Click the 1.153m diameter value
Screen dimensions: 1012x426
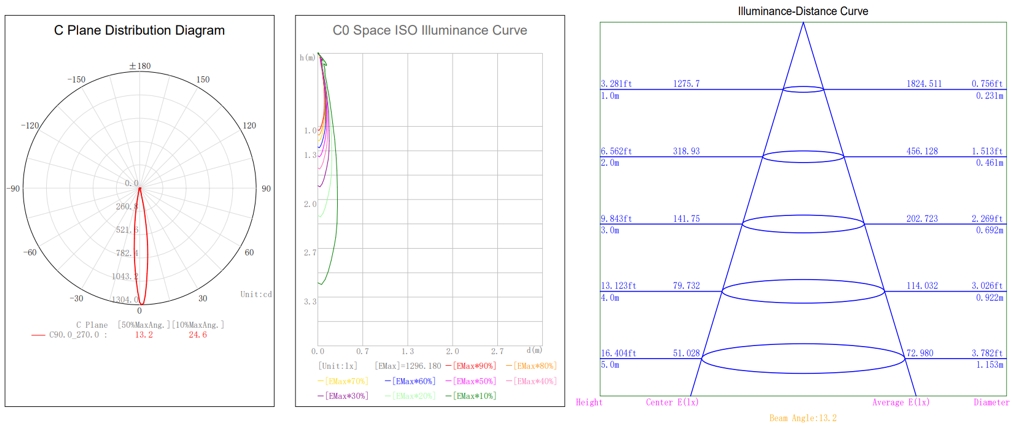[991, 365]
